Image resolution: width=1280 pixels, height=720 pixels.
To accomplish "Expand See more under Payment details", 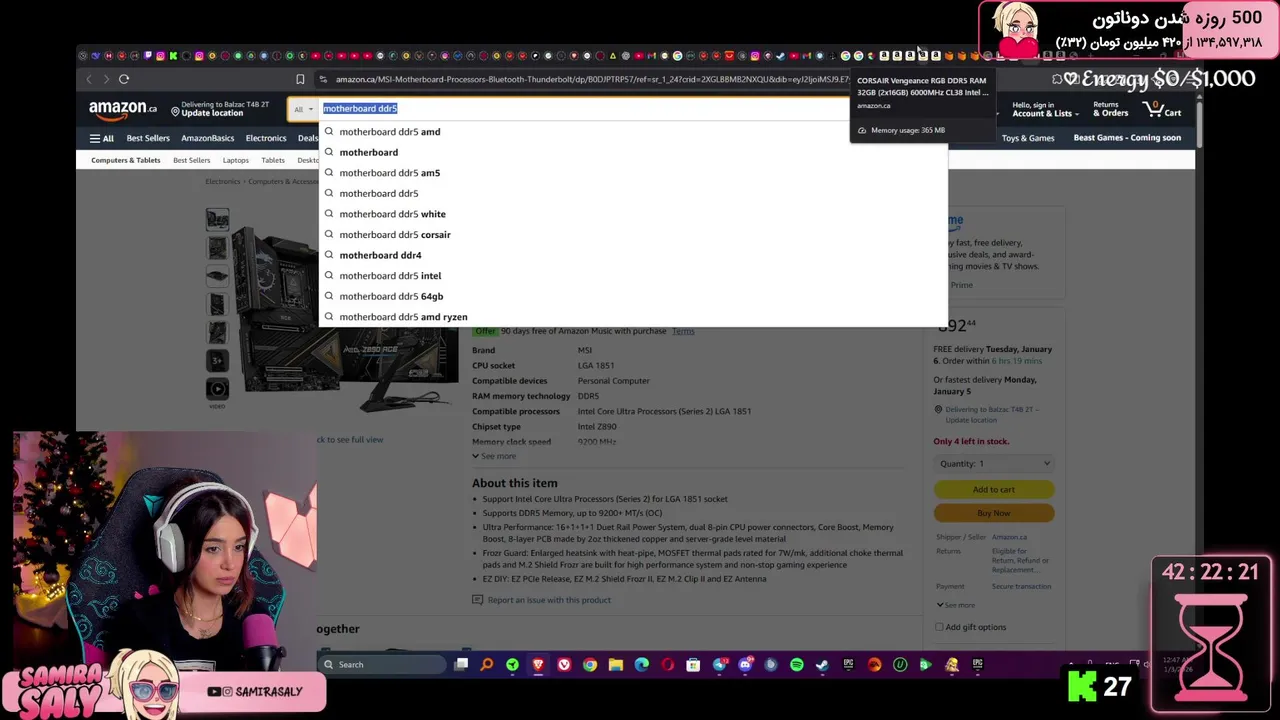I will pos(956,605).
